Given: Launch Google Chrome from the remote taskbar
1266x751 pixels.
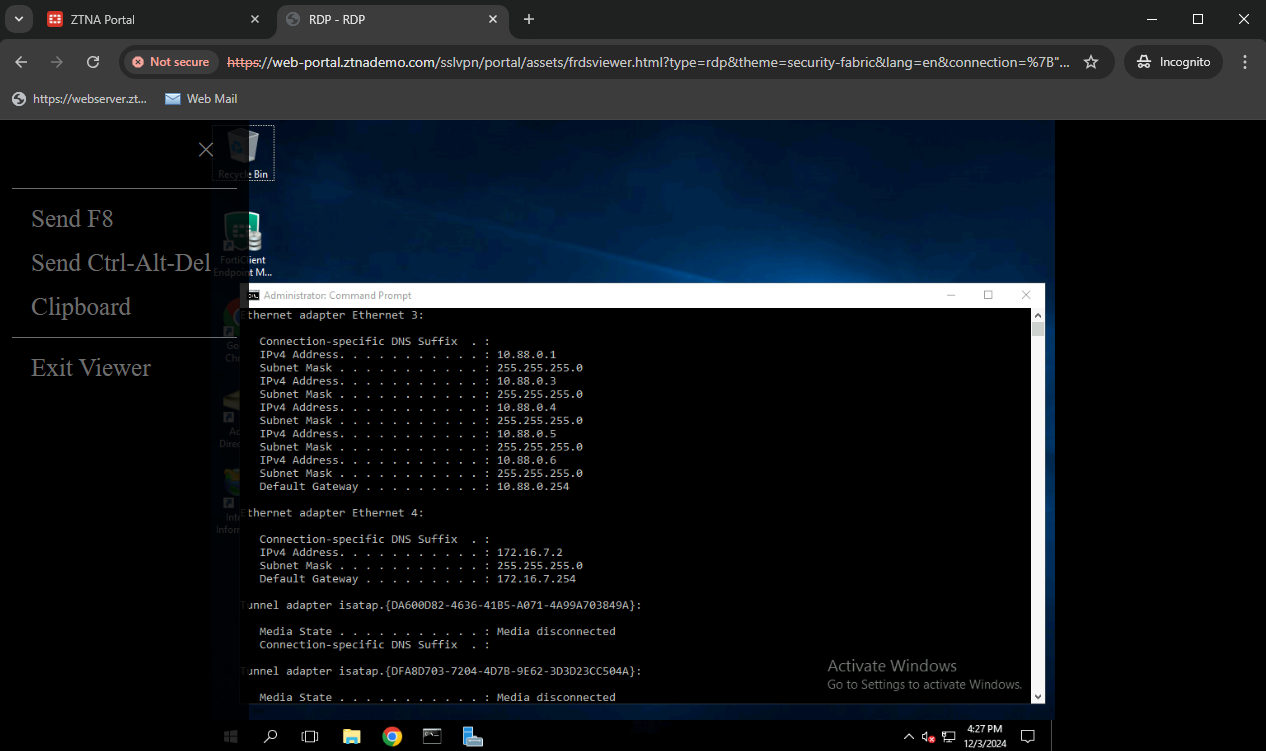Looking at the screenshot, I should [x=392, y=736].
